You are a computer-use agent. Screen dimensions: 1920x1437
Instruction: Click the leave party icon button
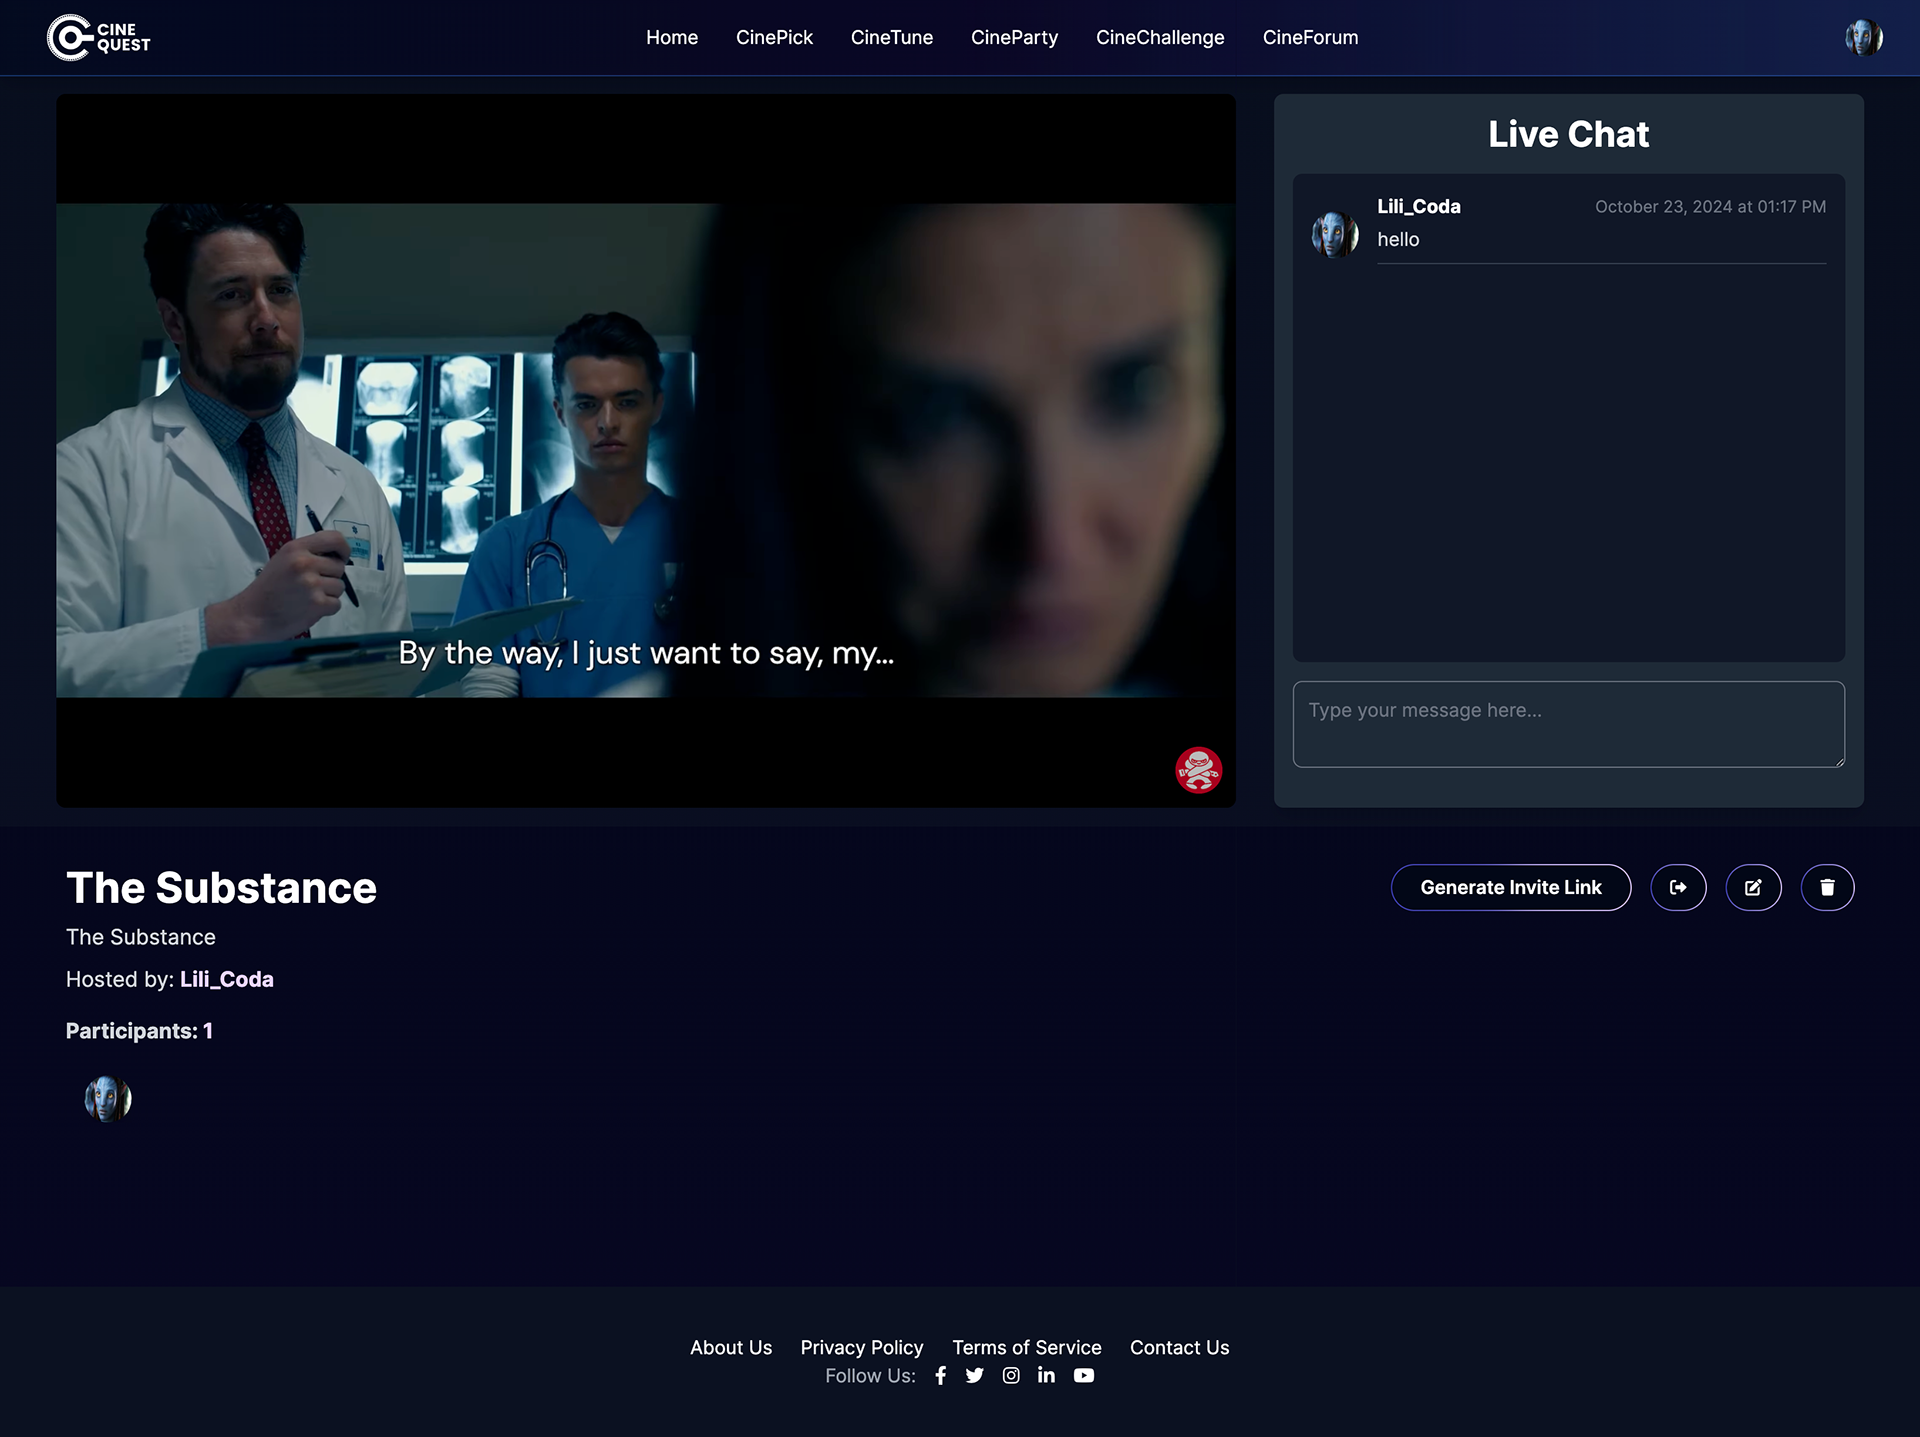pos(1678,887)
